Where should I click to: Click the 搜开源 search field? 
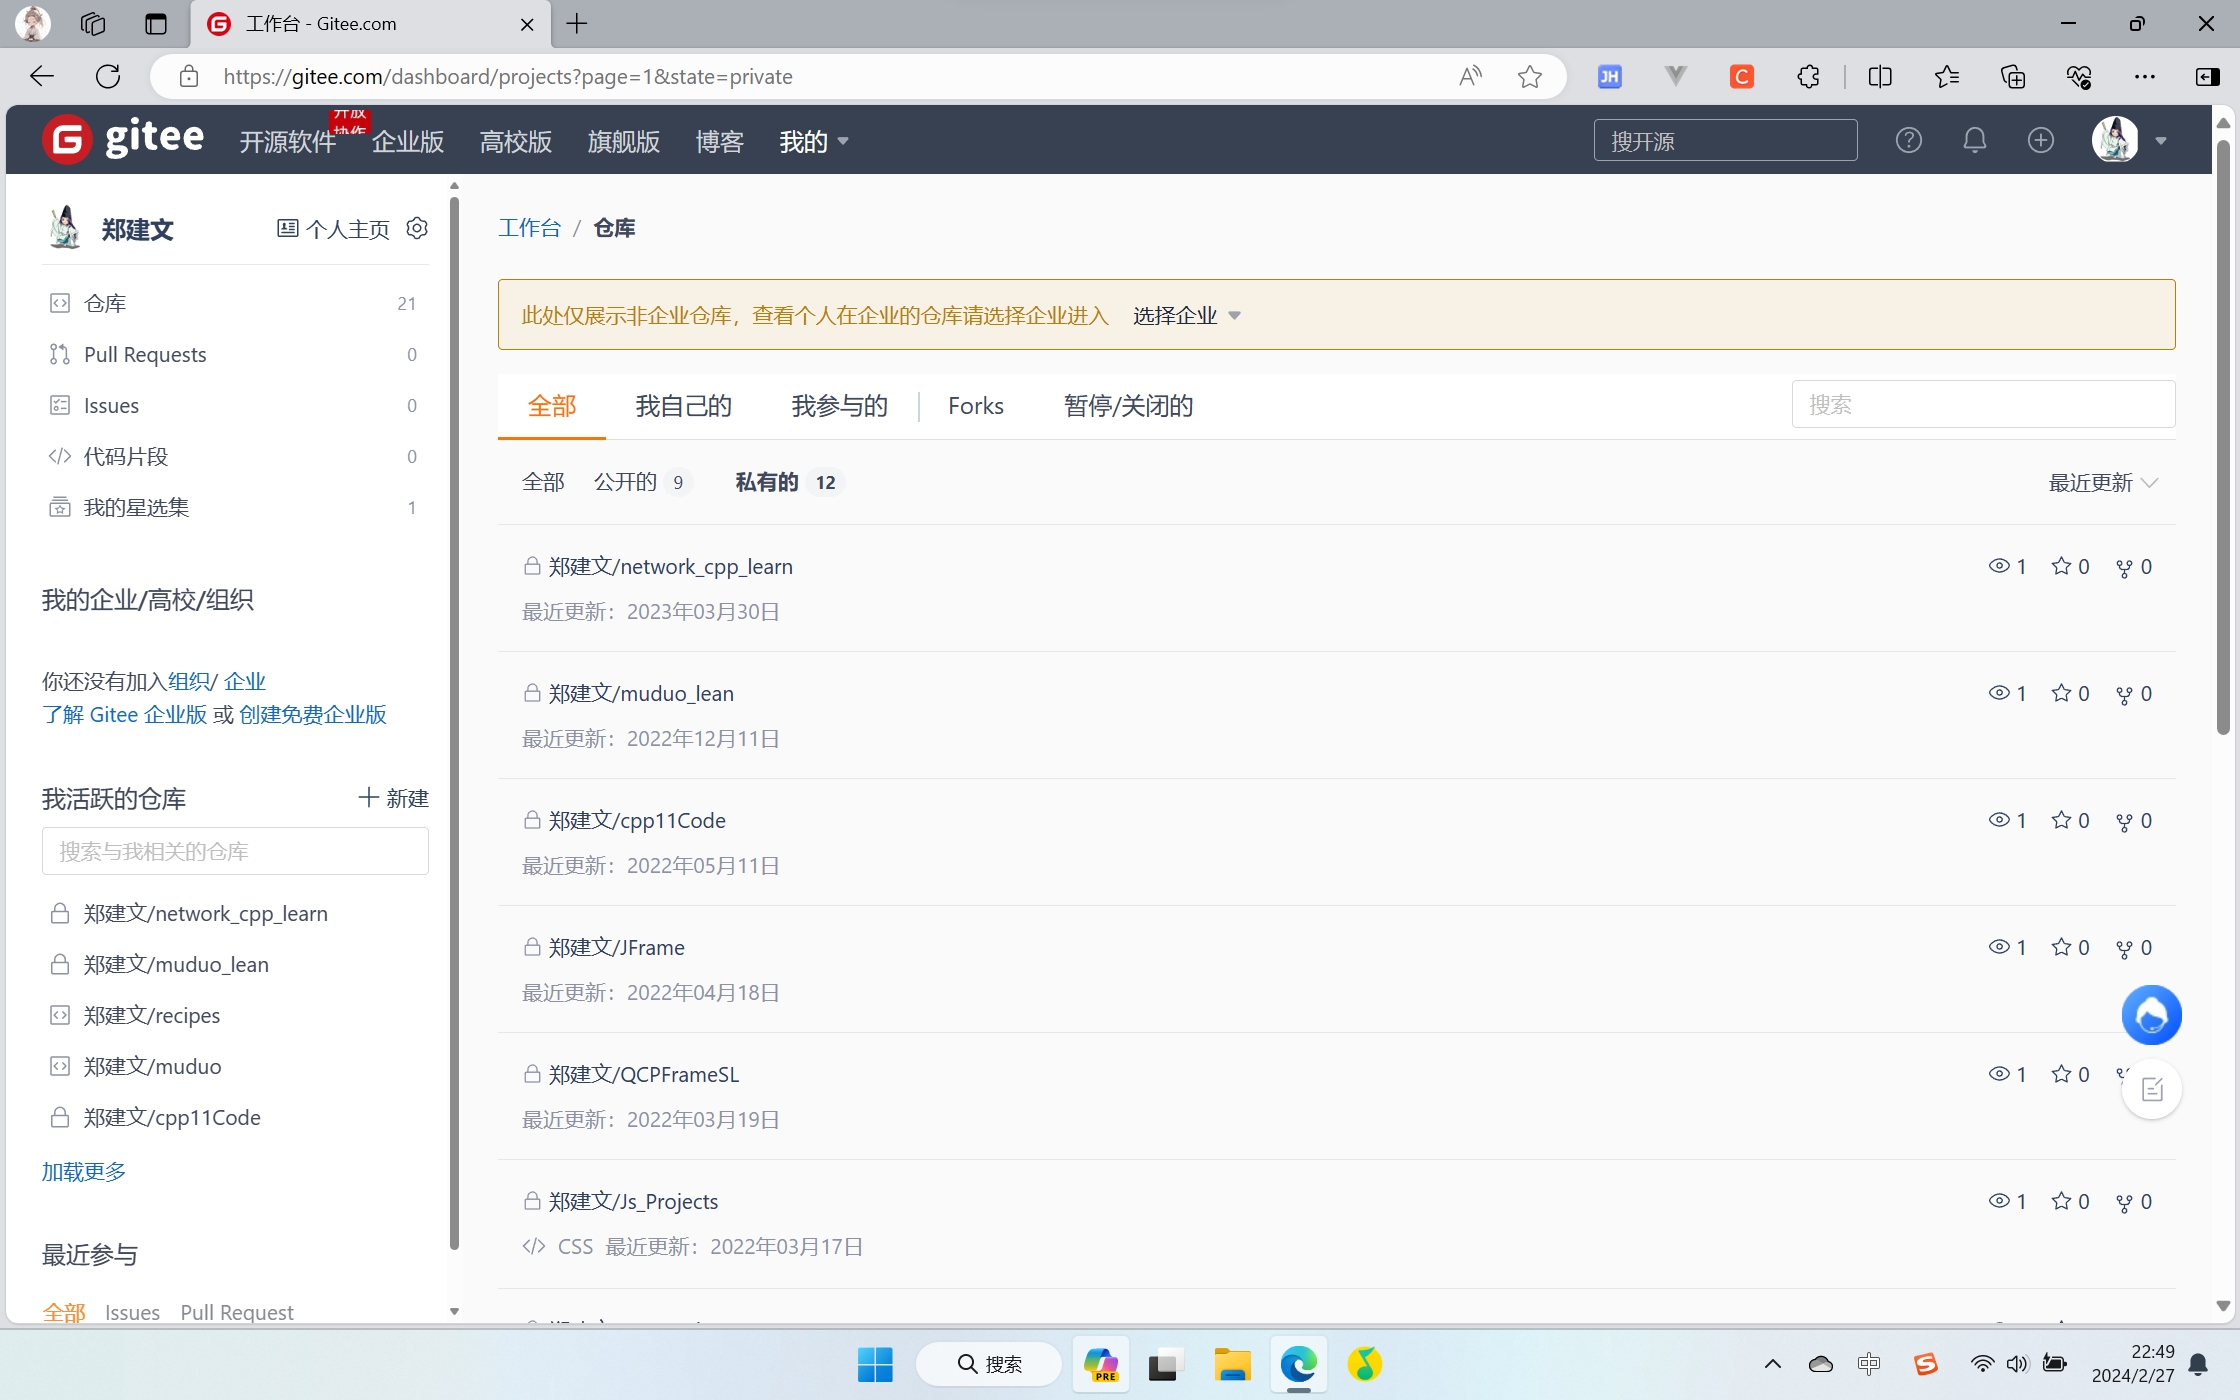(1725, 140)
